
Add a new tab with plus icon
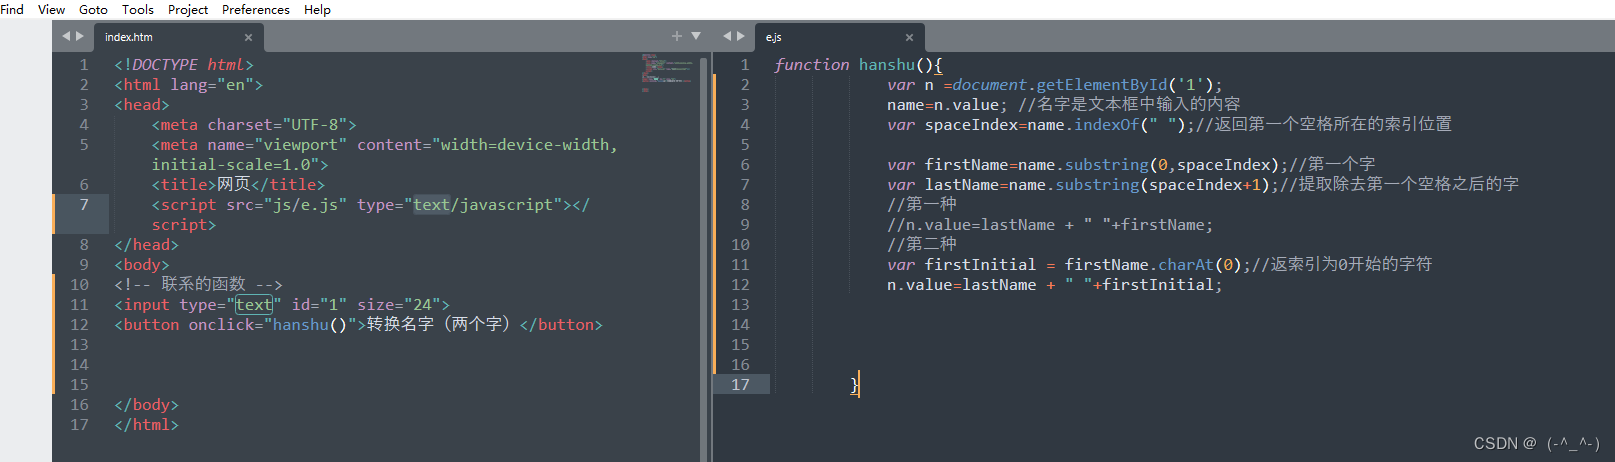click(x=677, y=36)
